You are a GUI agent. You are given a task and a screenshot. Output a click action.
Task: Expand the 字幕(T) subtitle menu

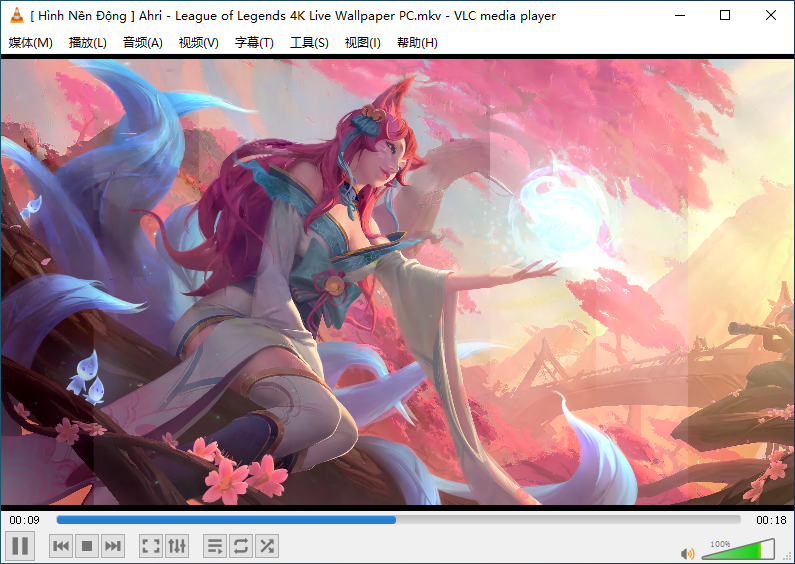click(x=254, y=43)
